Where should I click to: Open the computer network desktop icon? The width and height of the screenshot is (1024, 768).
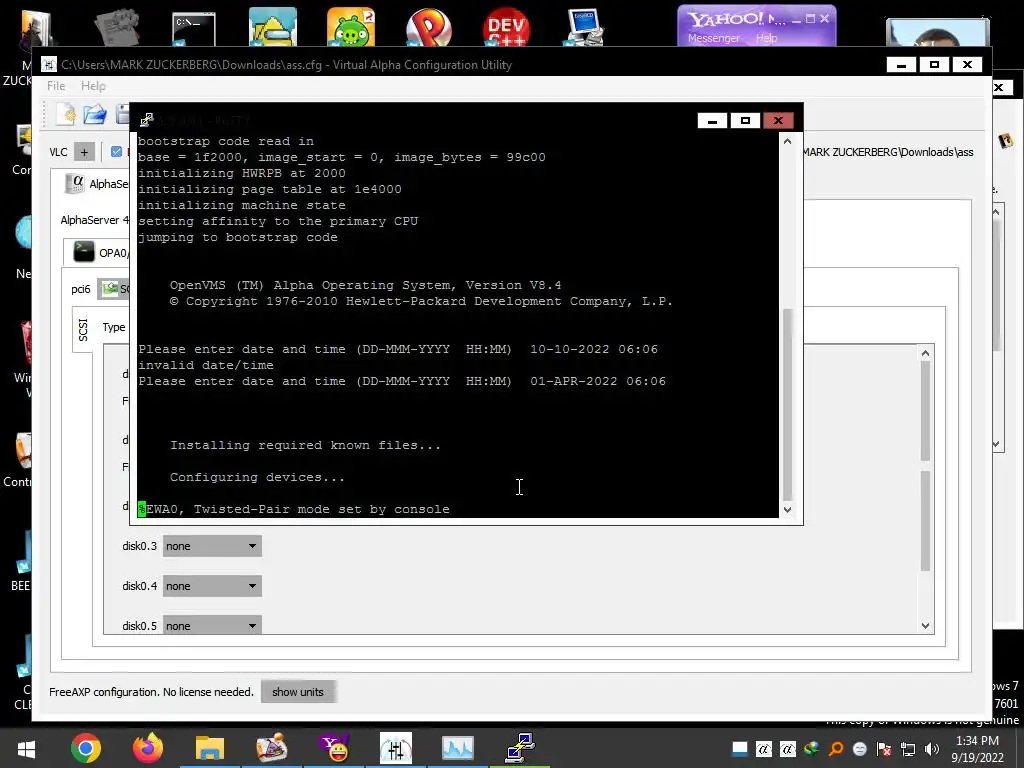584,27
